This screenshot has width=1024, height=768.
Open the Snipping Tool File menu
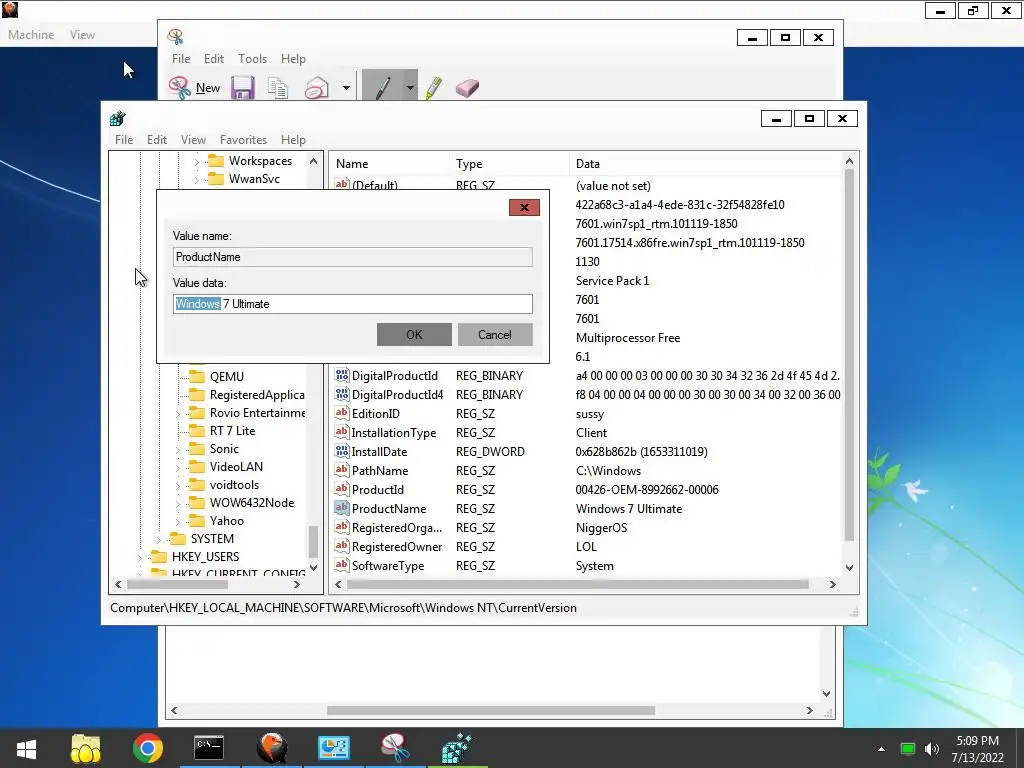[181, 59]
